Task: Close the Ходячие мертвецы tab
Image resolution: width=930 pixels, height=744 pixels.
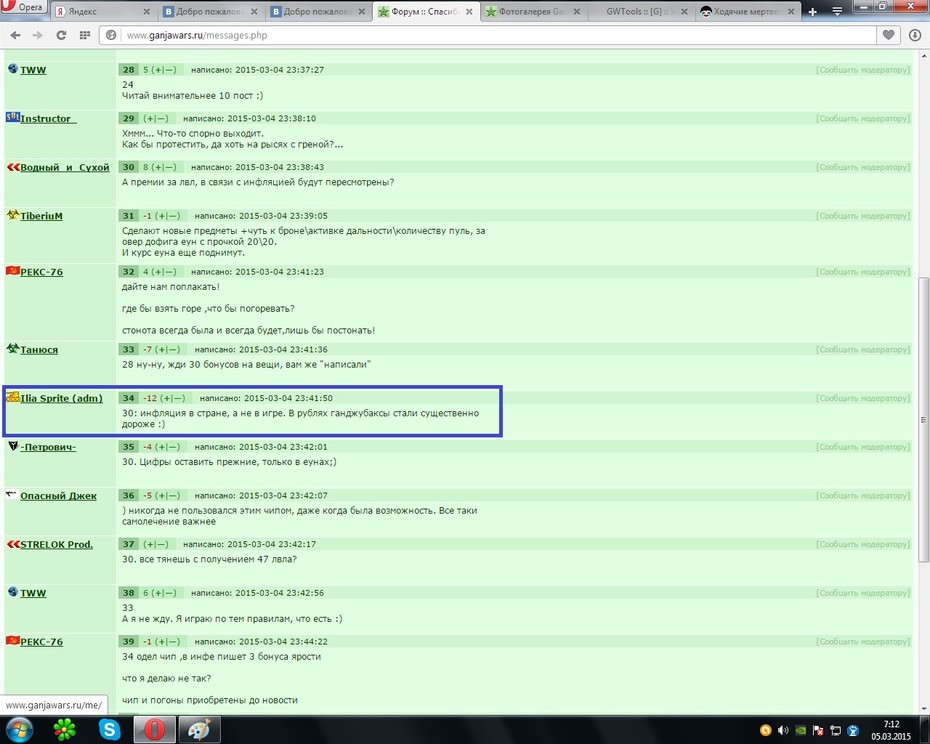Action: click(791, 11)
